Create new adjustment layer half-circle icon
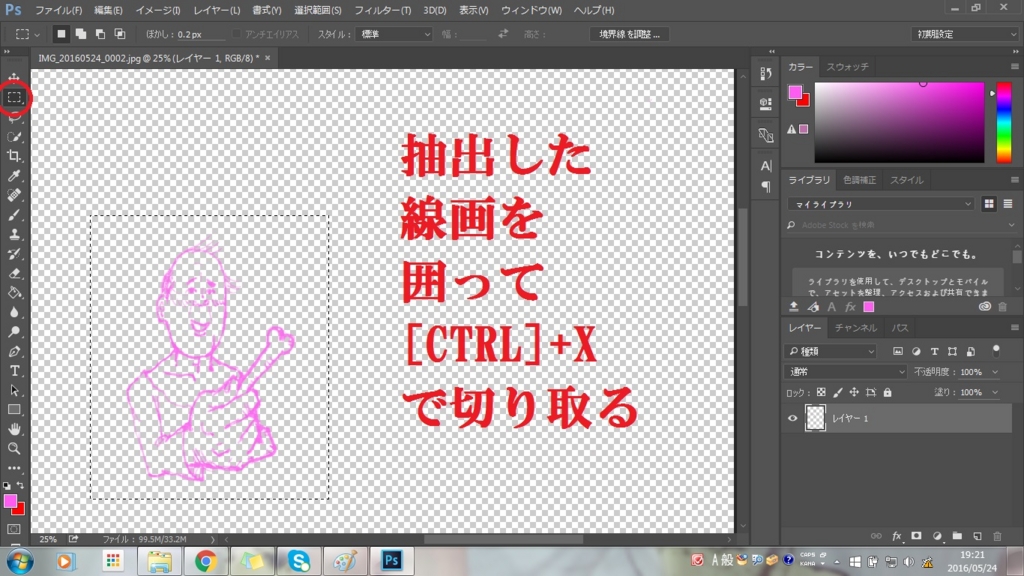 pyautogui.click(x=937, y=536)
